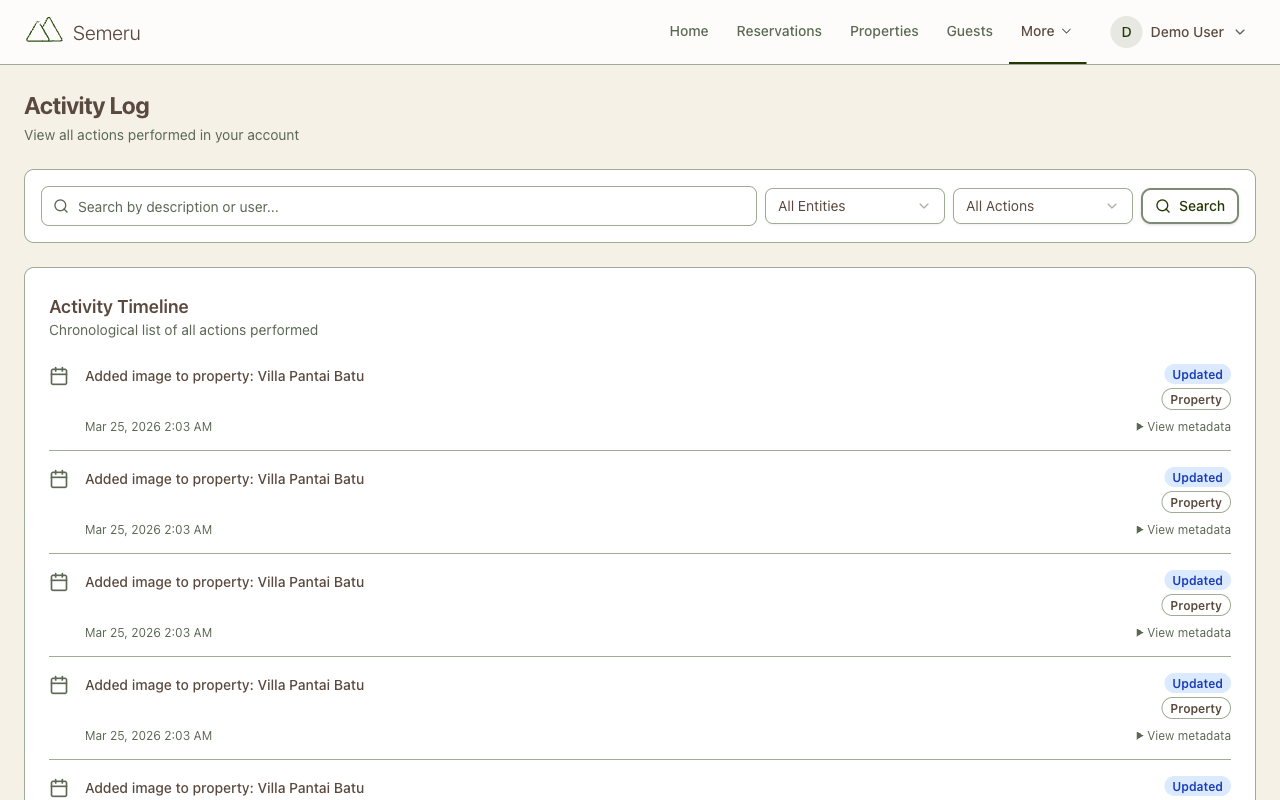
Task: Click the Property badge on the second entry
Action: (1196, 503)
